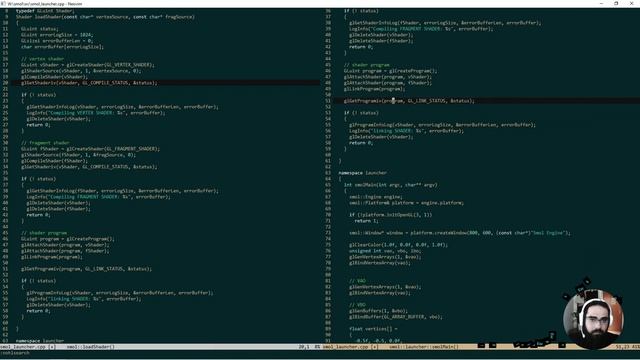
Task: Click left pane line 11 GLuint status
Action: click(40, 29)
